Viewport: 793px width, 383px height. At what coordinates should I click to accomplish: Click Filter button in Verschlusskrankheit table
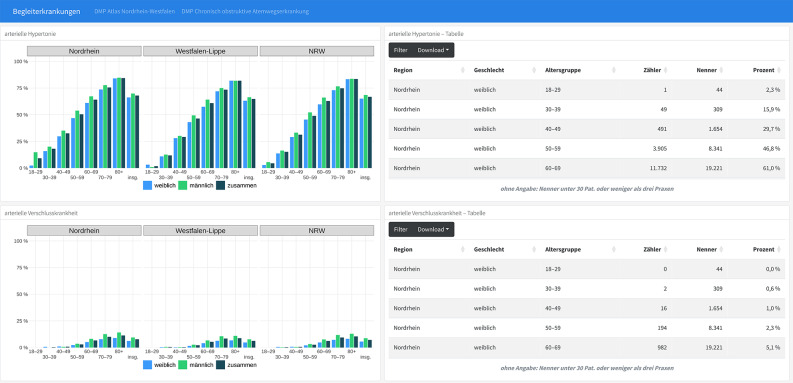point(401,229)
